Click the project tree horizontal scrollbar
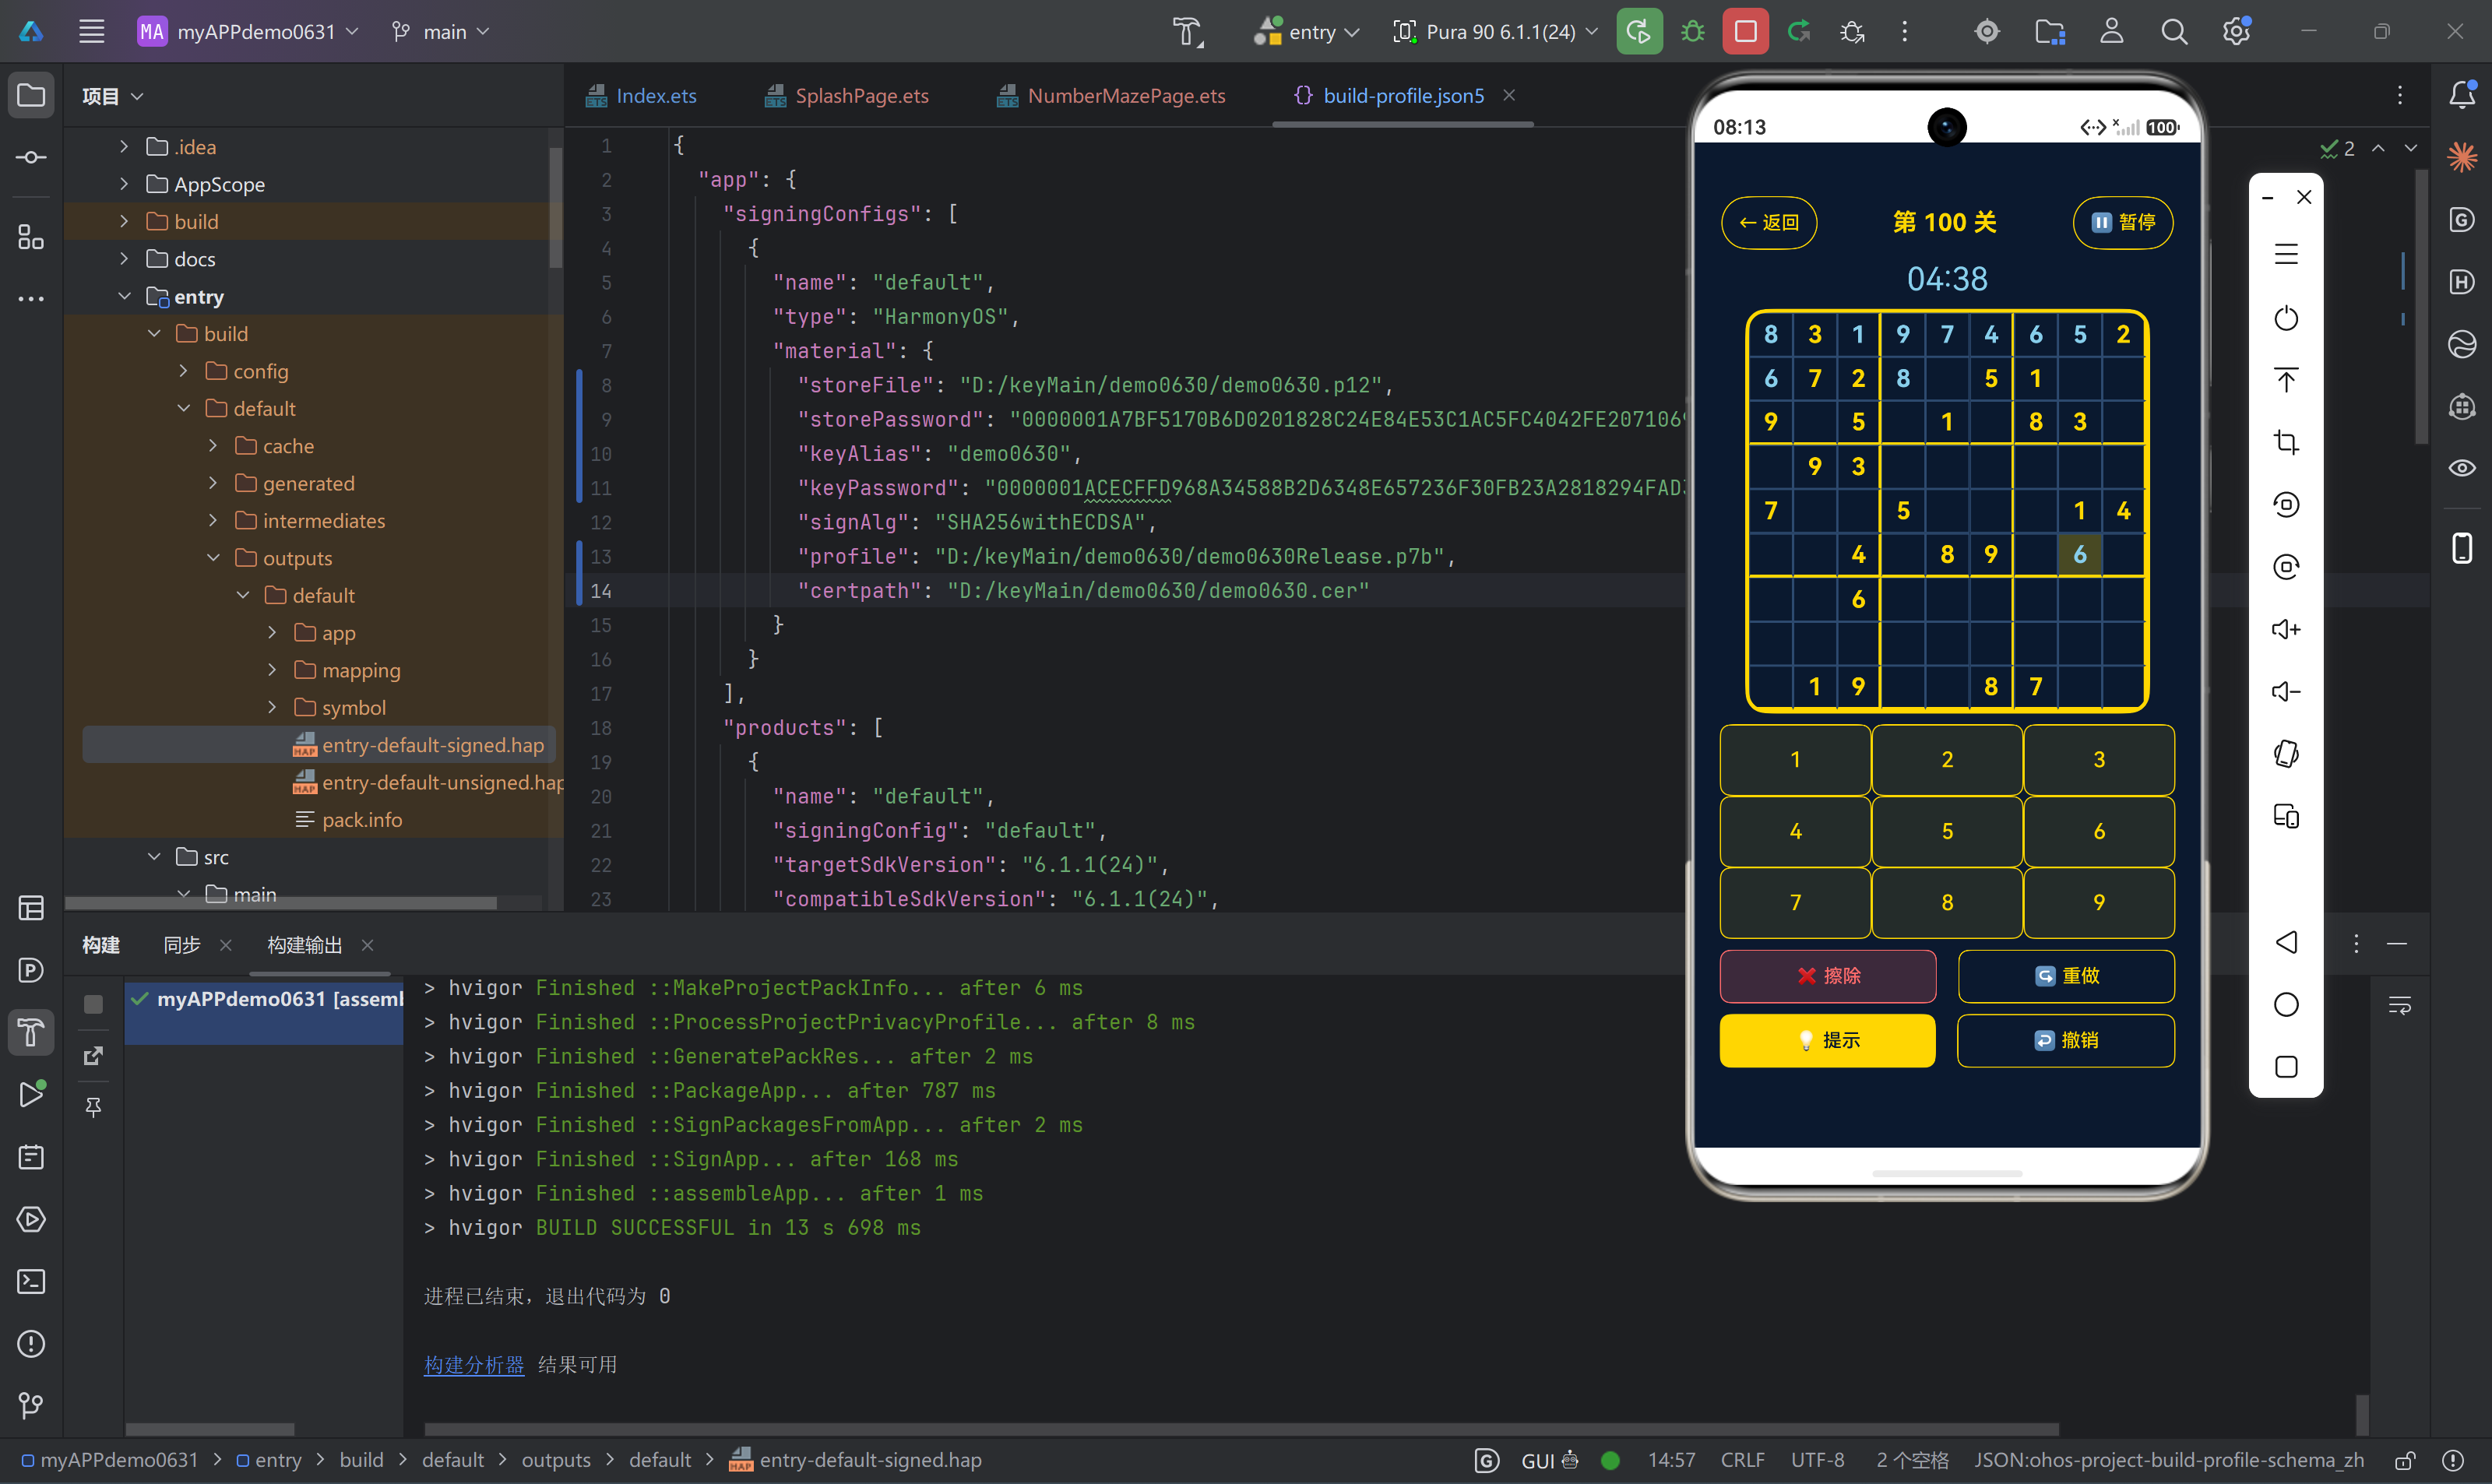2492x1484 pixels. [x=281, y=902]
